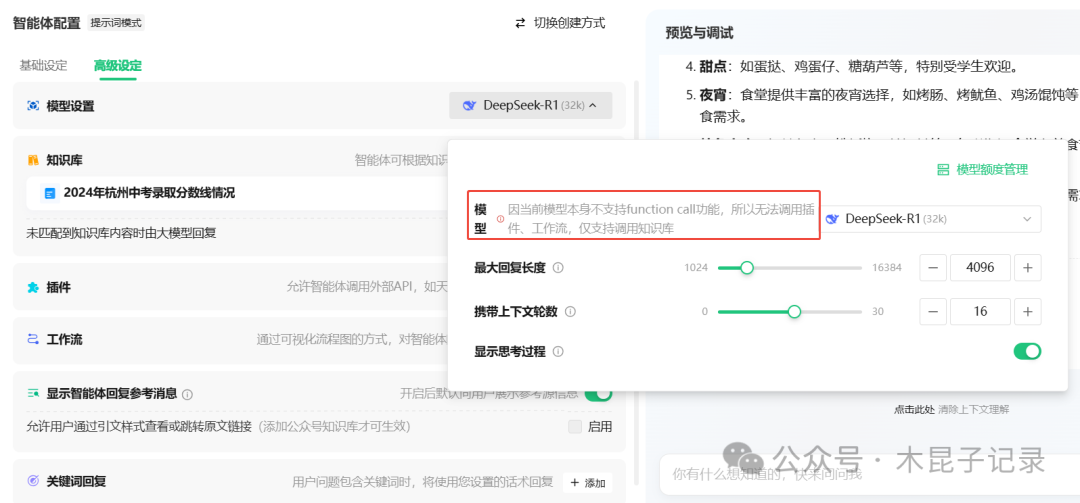Click the 模型设置 icon

[33, 106]
